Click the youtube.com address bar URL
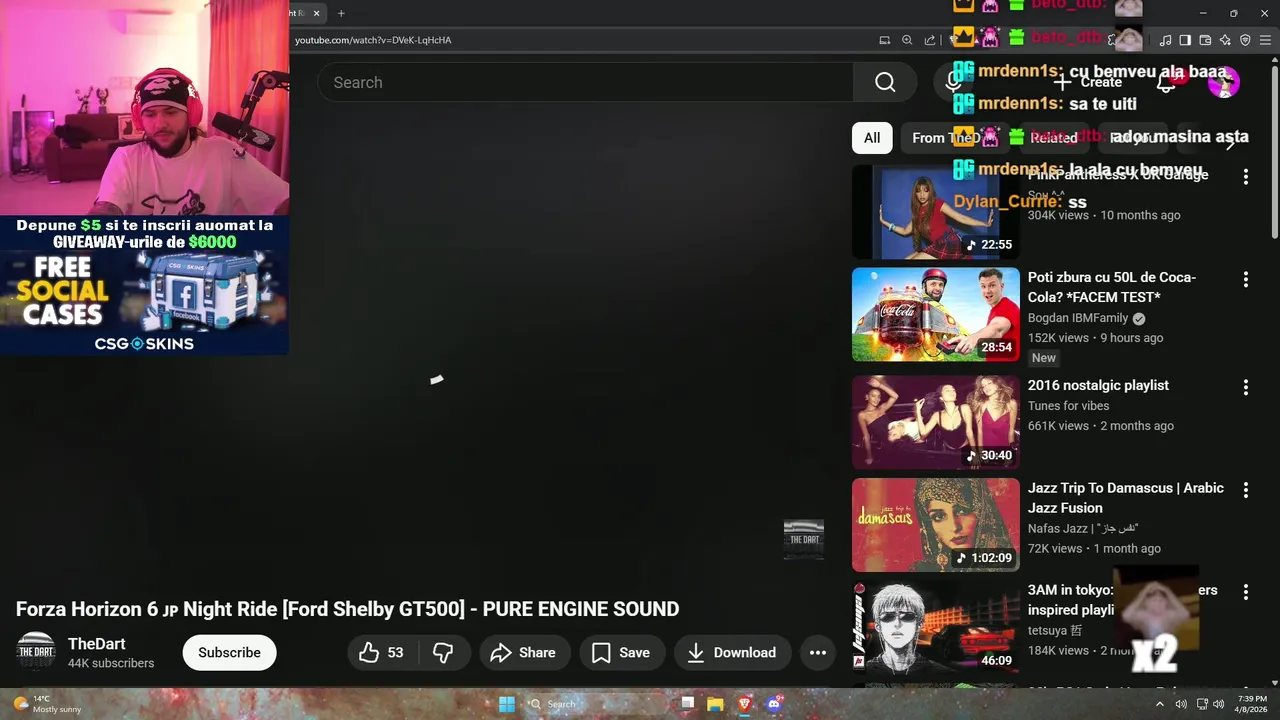The image size is (1280, 720). coord(373,40)
